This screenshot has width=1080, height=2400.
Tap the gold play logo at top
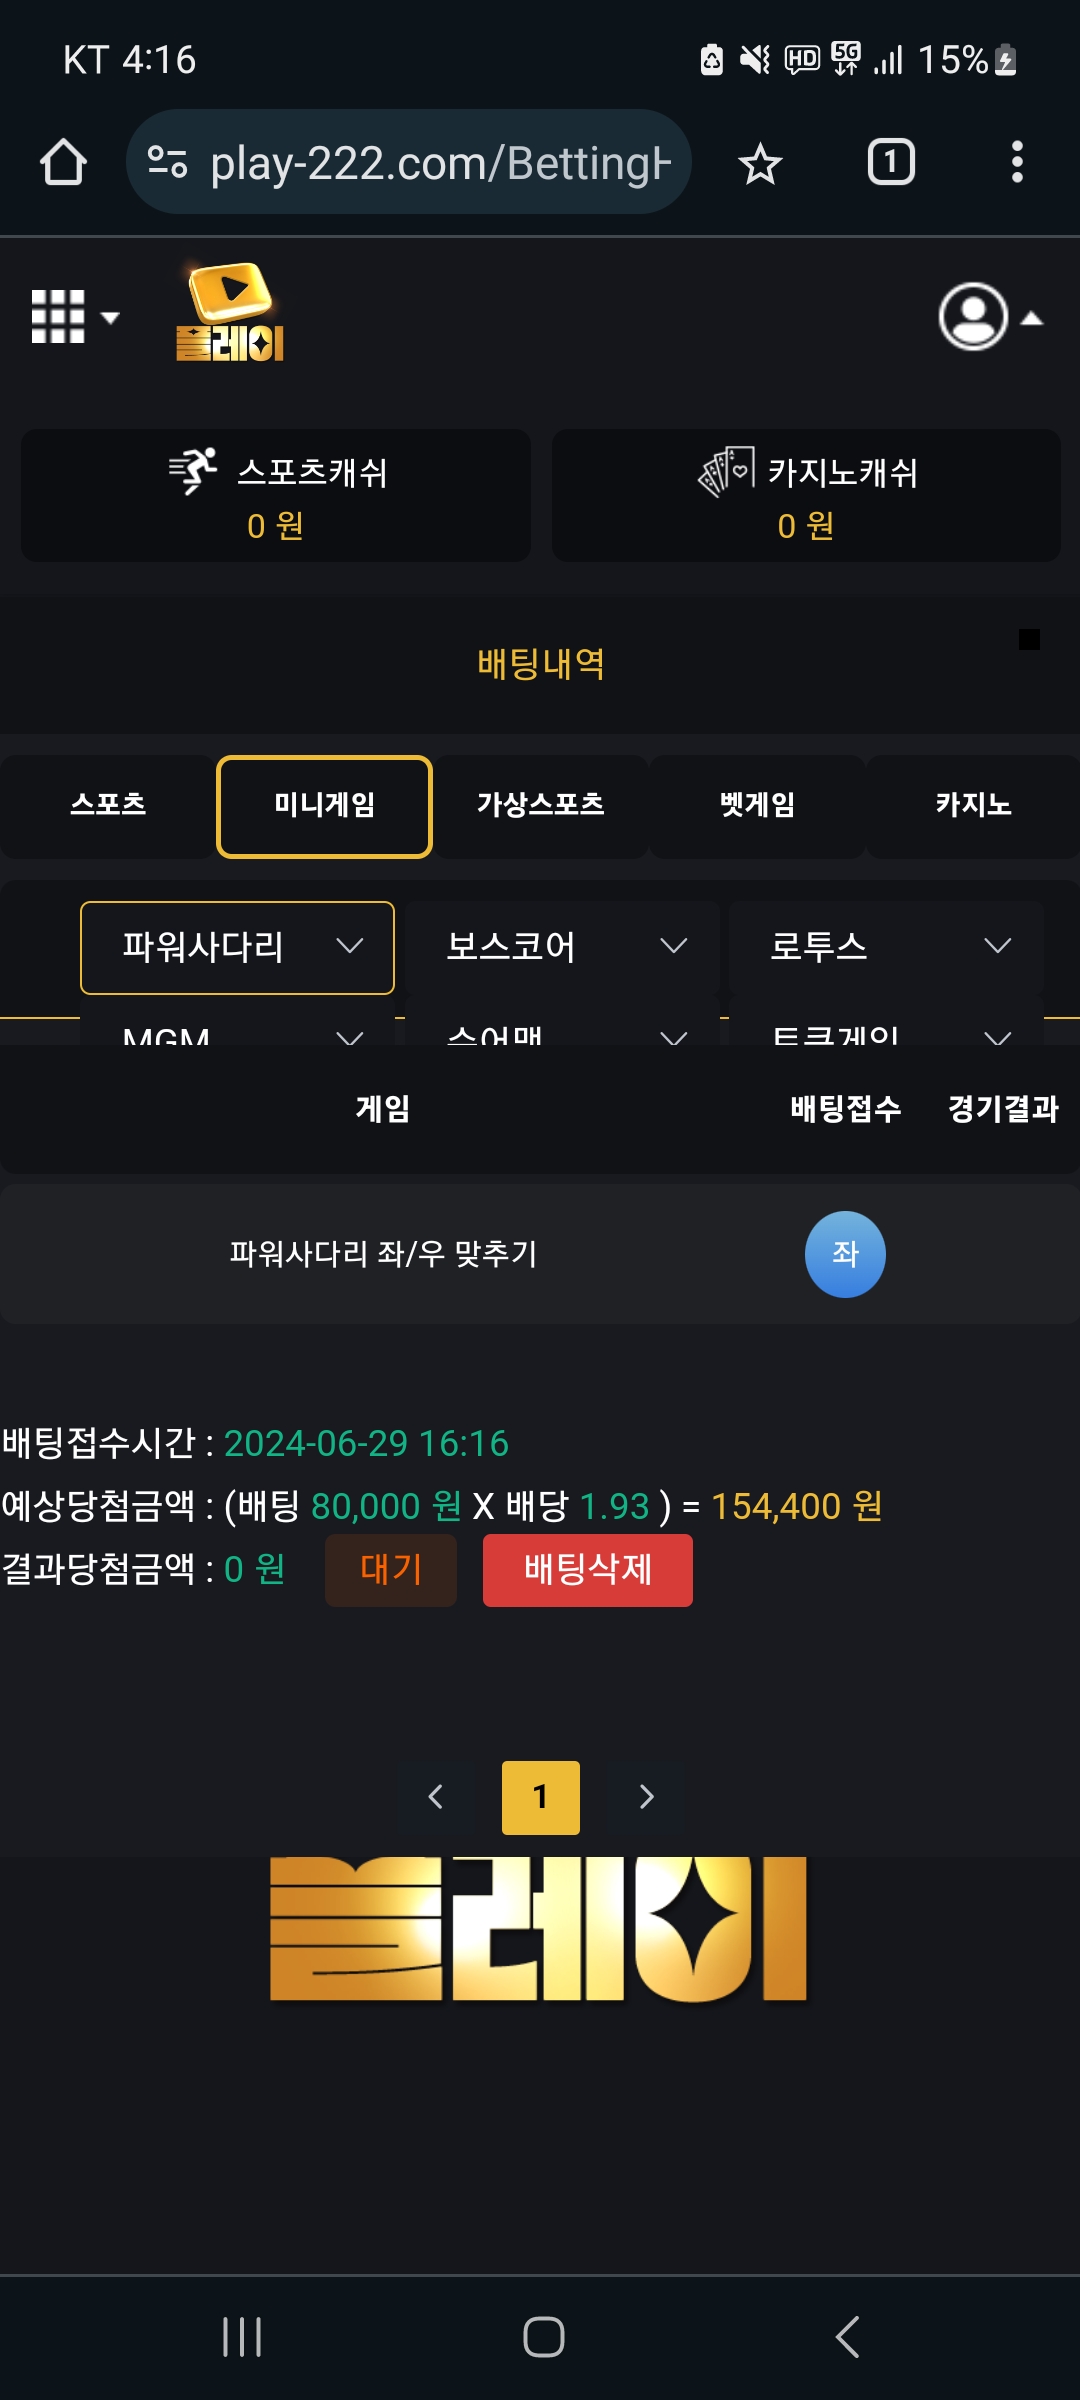coord(231,312)
